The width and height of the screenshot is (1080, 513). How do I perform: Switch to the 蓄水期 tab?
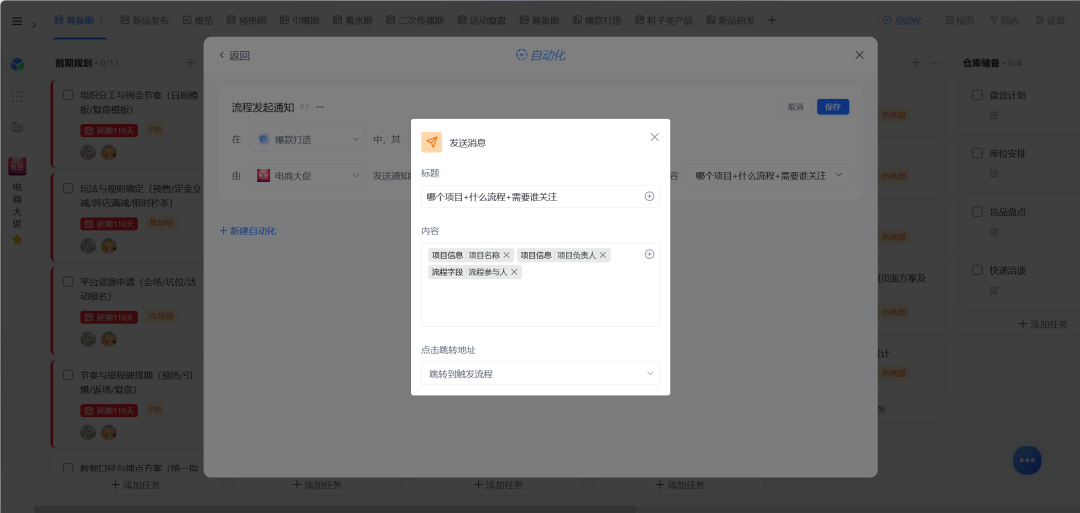353,21
